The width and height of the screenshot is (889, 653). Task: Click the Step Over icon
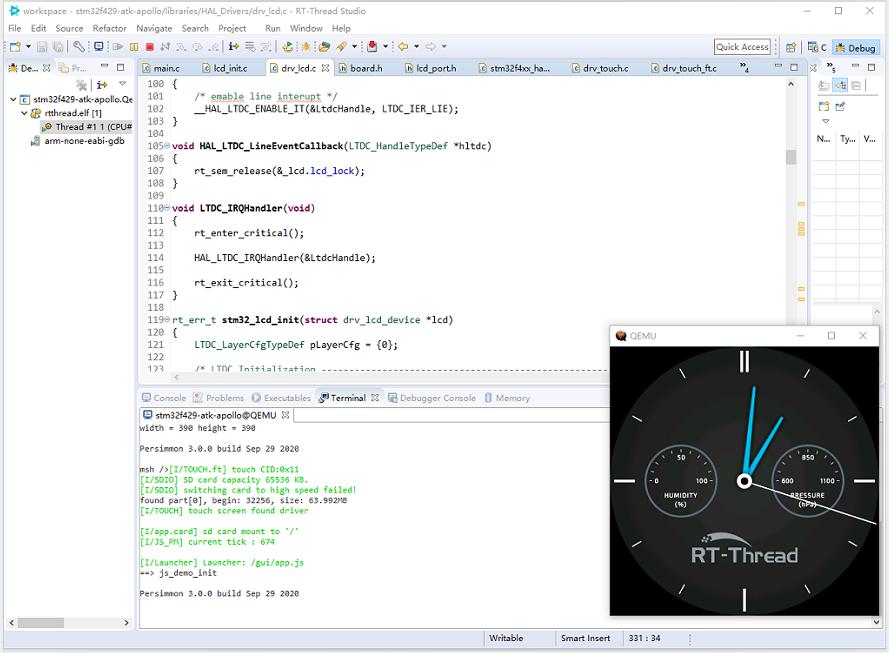point(197,46)
